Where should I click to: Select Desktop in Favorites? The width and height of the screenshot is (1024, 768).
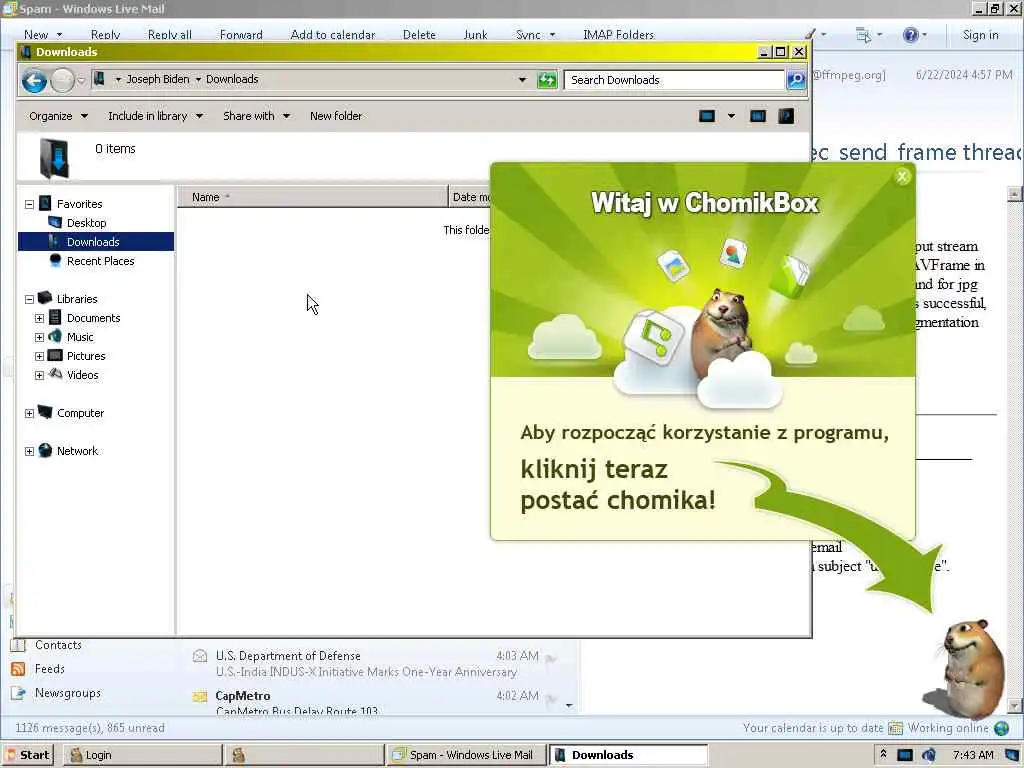(x=86, y=223)
